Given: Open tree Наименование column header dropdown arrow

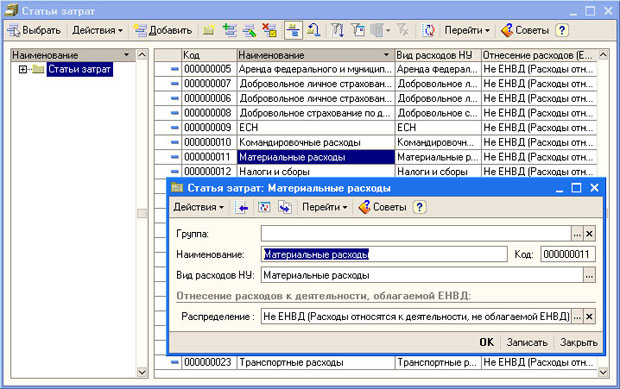Looking at the screenshot, I should 127,55.
